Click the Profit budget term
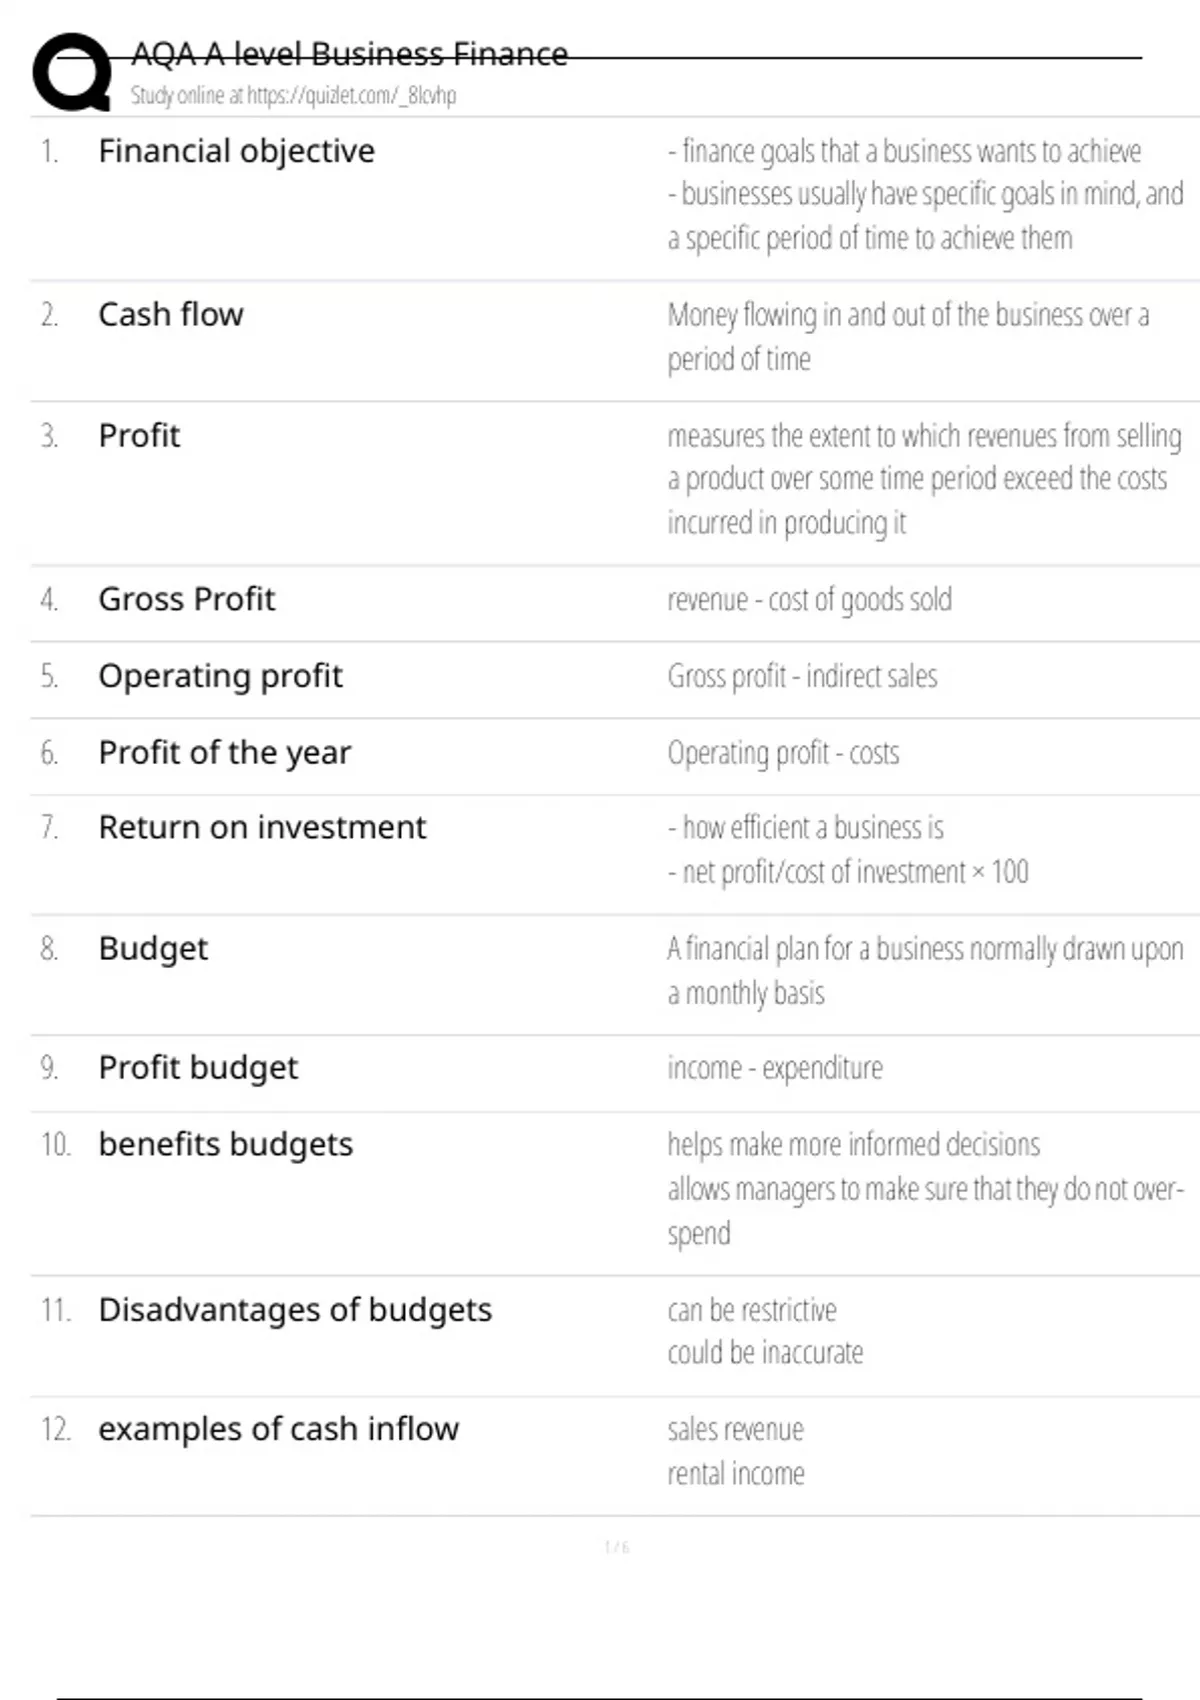The image size is (1200, 1700). (x=198, y=1068)
